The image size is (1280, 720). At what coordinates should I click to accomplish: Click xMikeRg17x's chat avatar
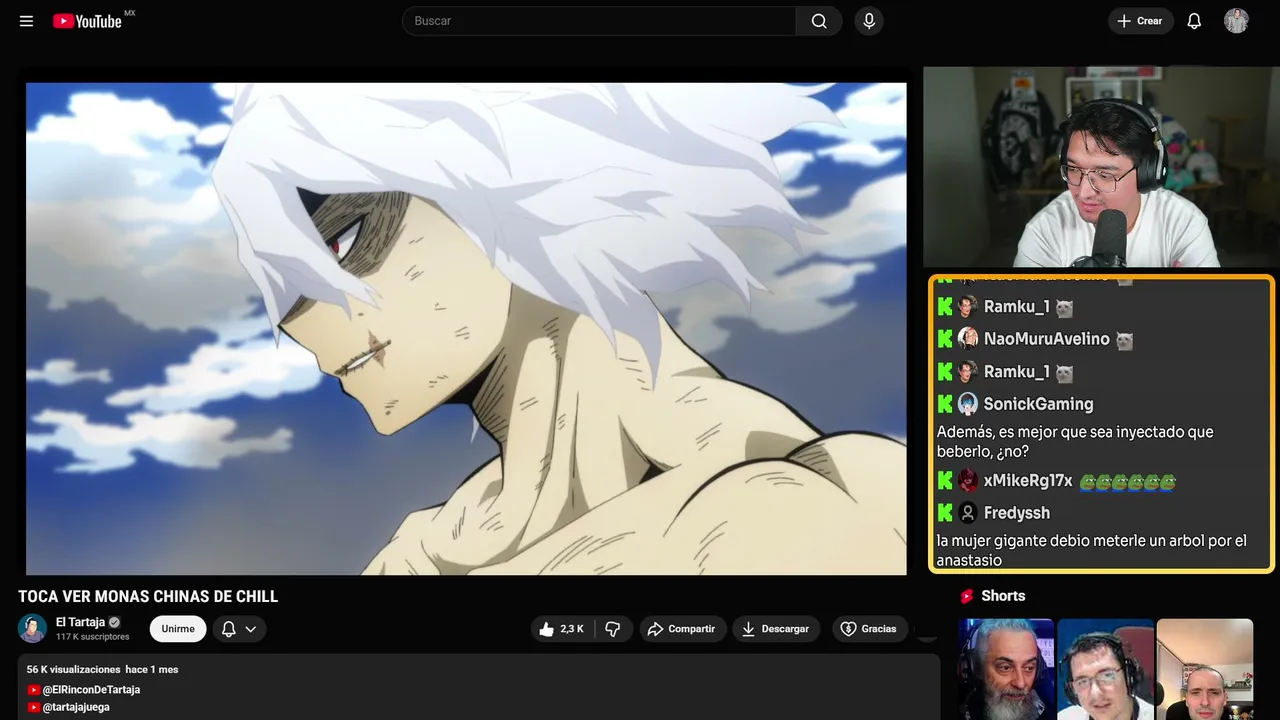[968, 481]
